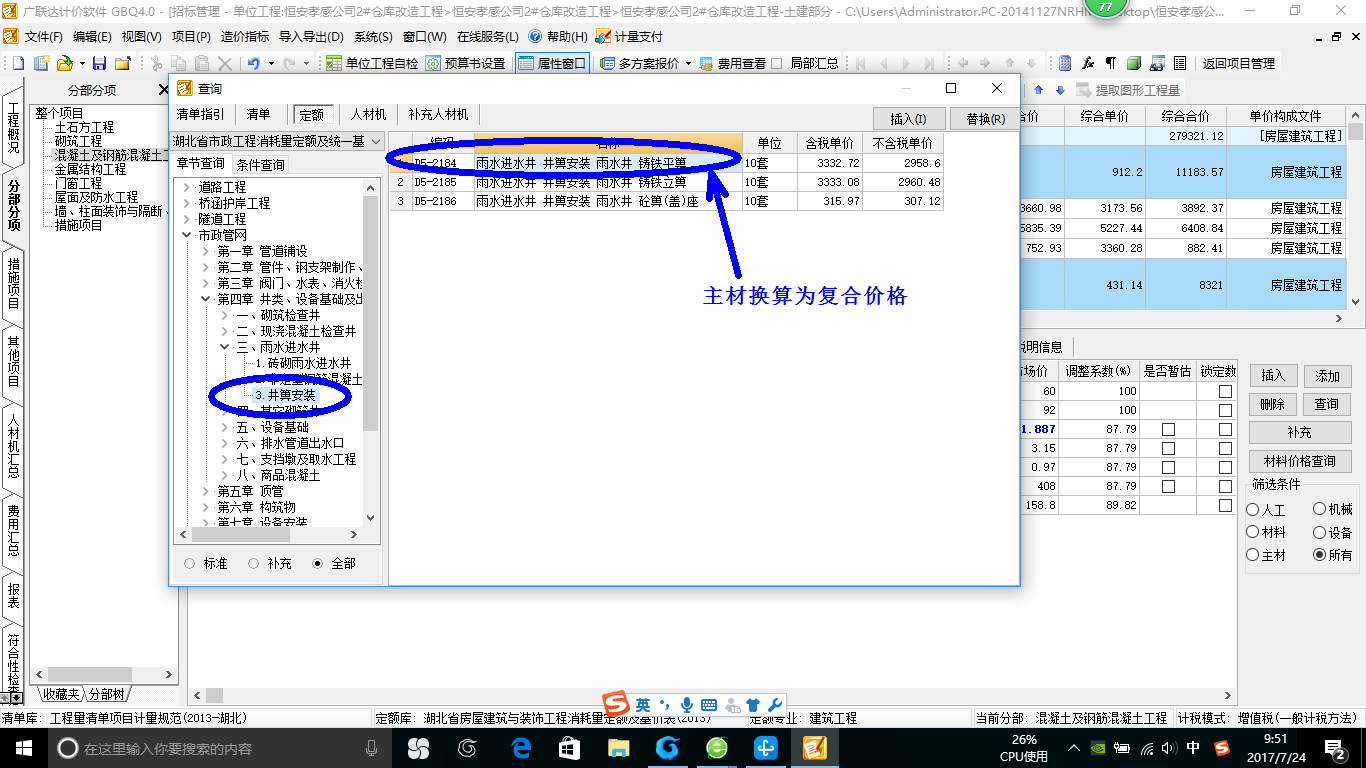Collapse the 市政管网 tree node
1366x768 pixels.
tap(187, 235)
